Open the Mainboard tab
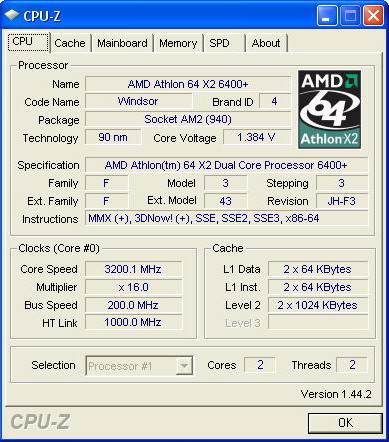 [122, 43]
